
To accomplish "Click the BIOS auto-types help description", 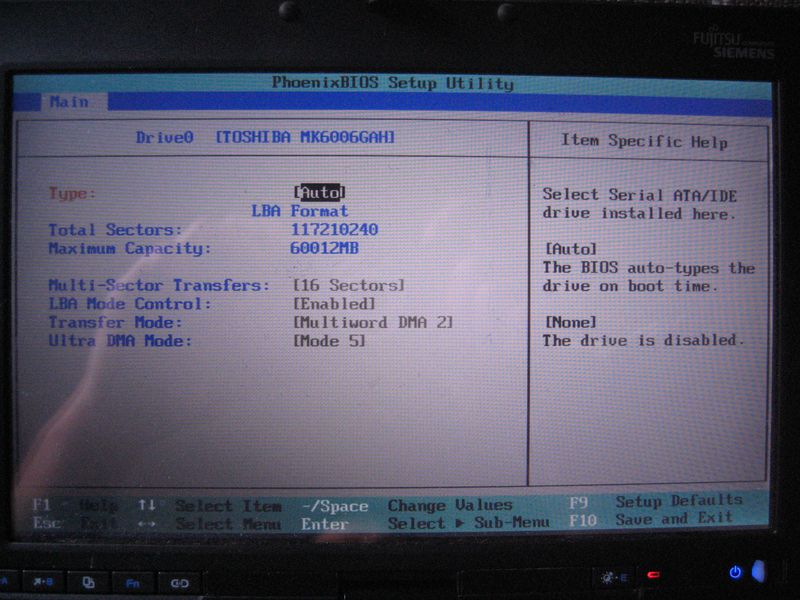I will 648,277.
